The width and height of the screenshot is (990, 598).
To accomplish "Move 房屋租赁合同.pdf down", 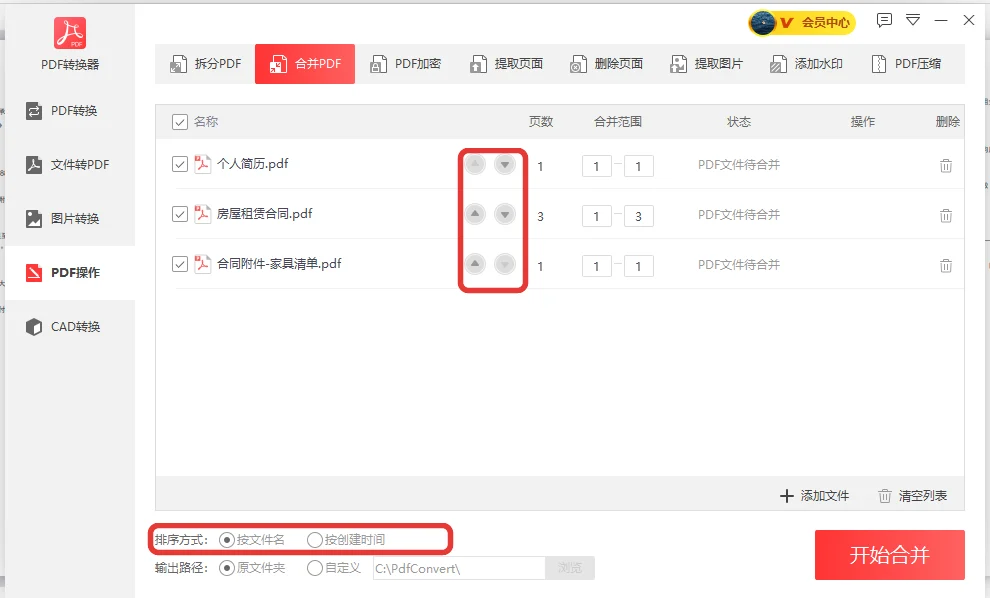I will coord(504,214).
